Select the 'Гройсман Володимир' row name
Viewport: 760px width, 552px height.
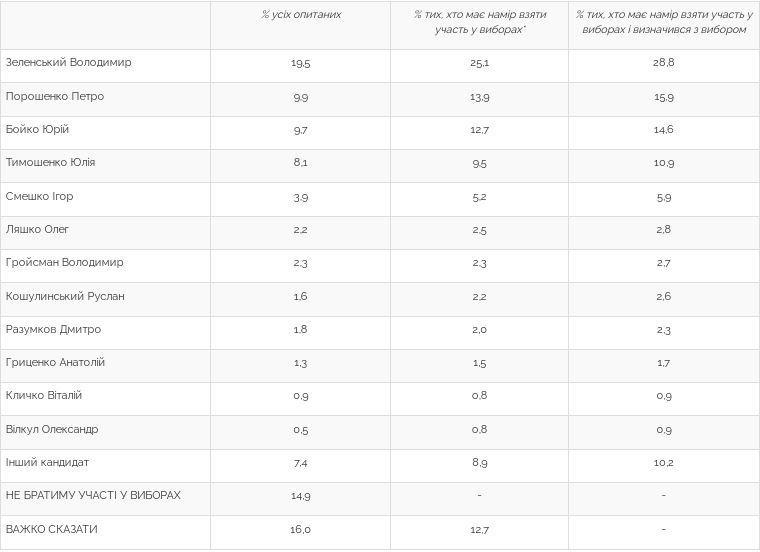click(x=65, y=263)
